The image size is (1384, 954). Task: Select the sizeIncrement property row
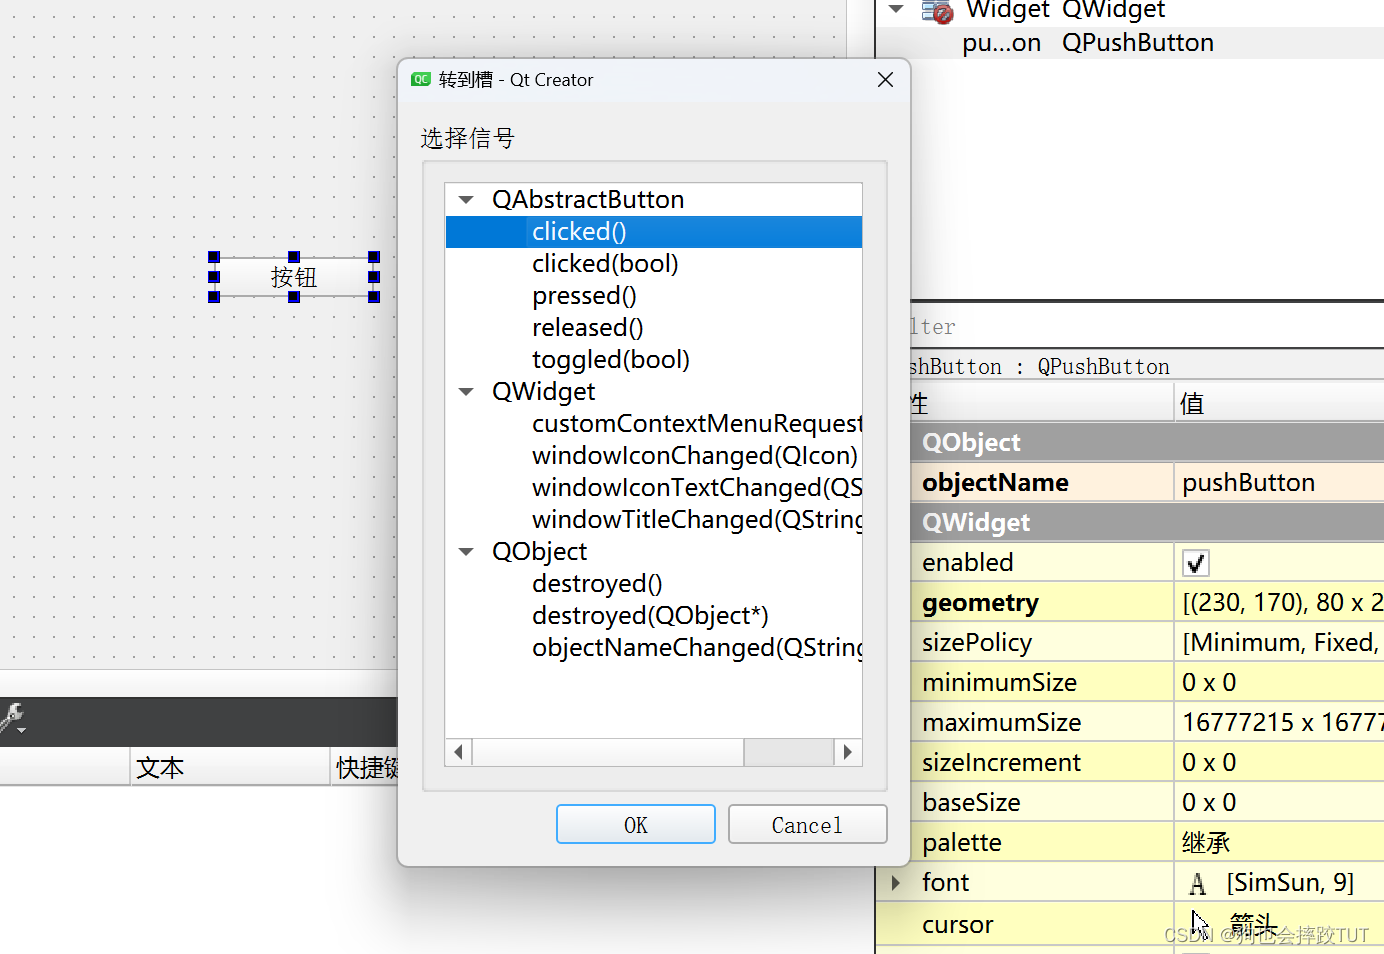tap(1147, 763)
